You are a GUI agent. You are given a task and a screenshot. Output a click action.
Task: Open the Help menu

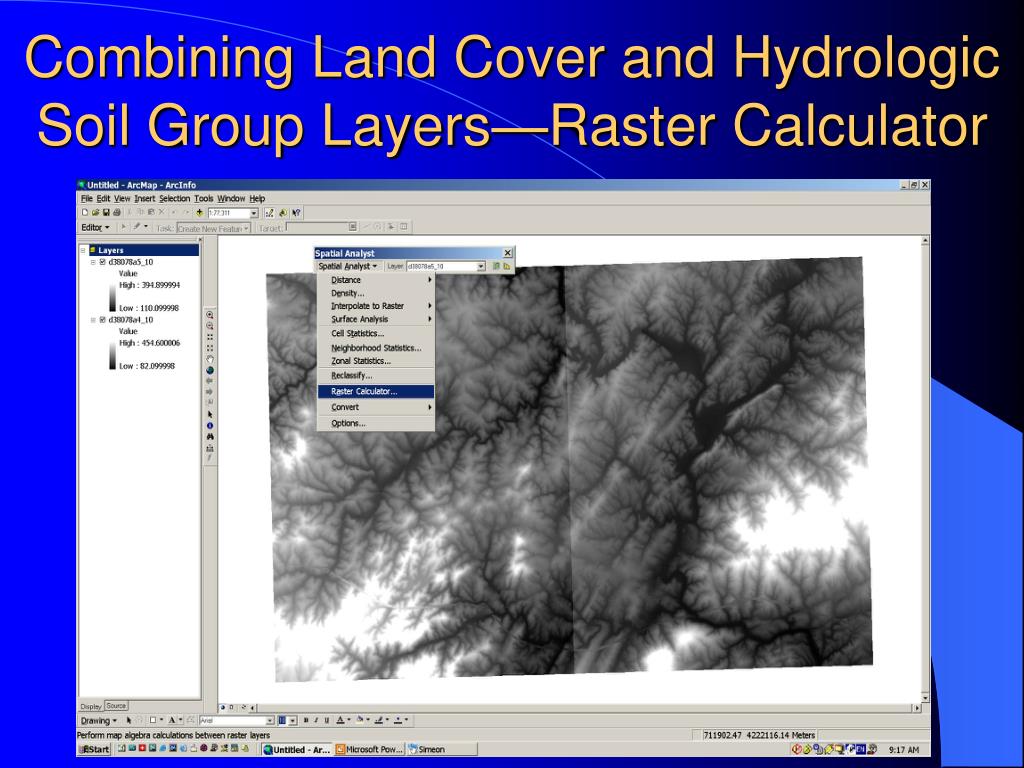[257, 199]
